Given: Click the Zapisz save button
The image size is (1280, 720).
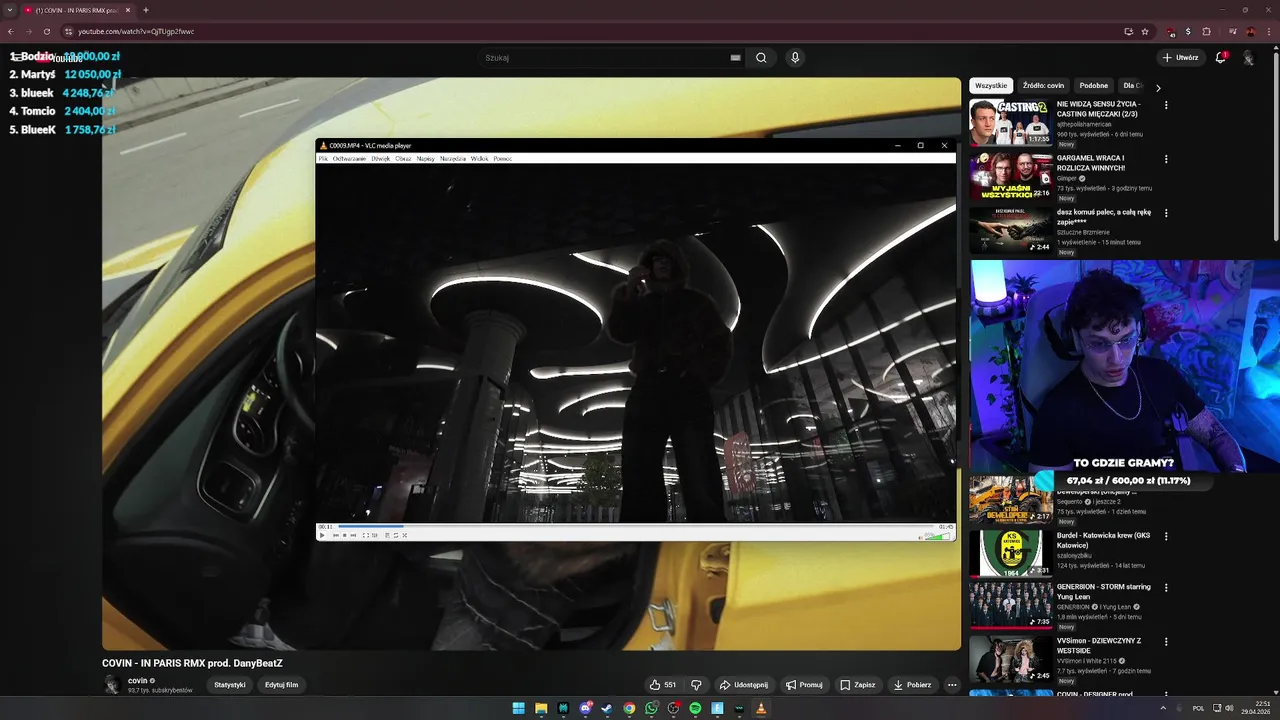Looking at the screenshot, I should [858, 685].
